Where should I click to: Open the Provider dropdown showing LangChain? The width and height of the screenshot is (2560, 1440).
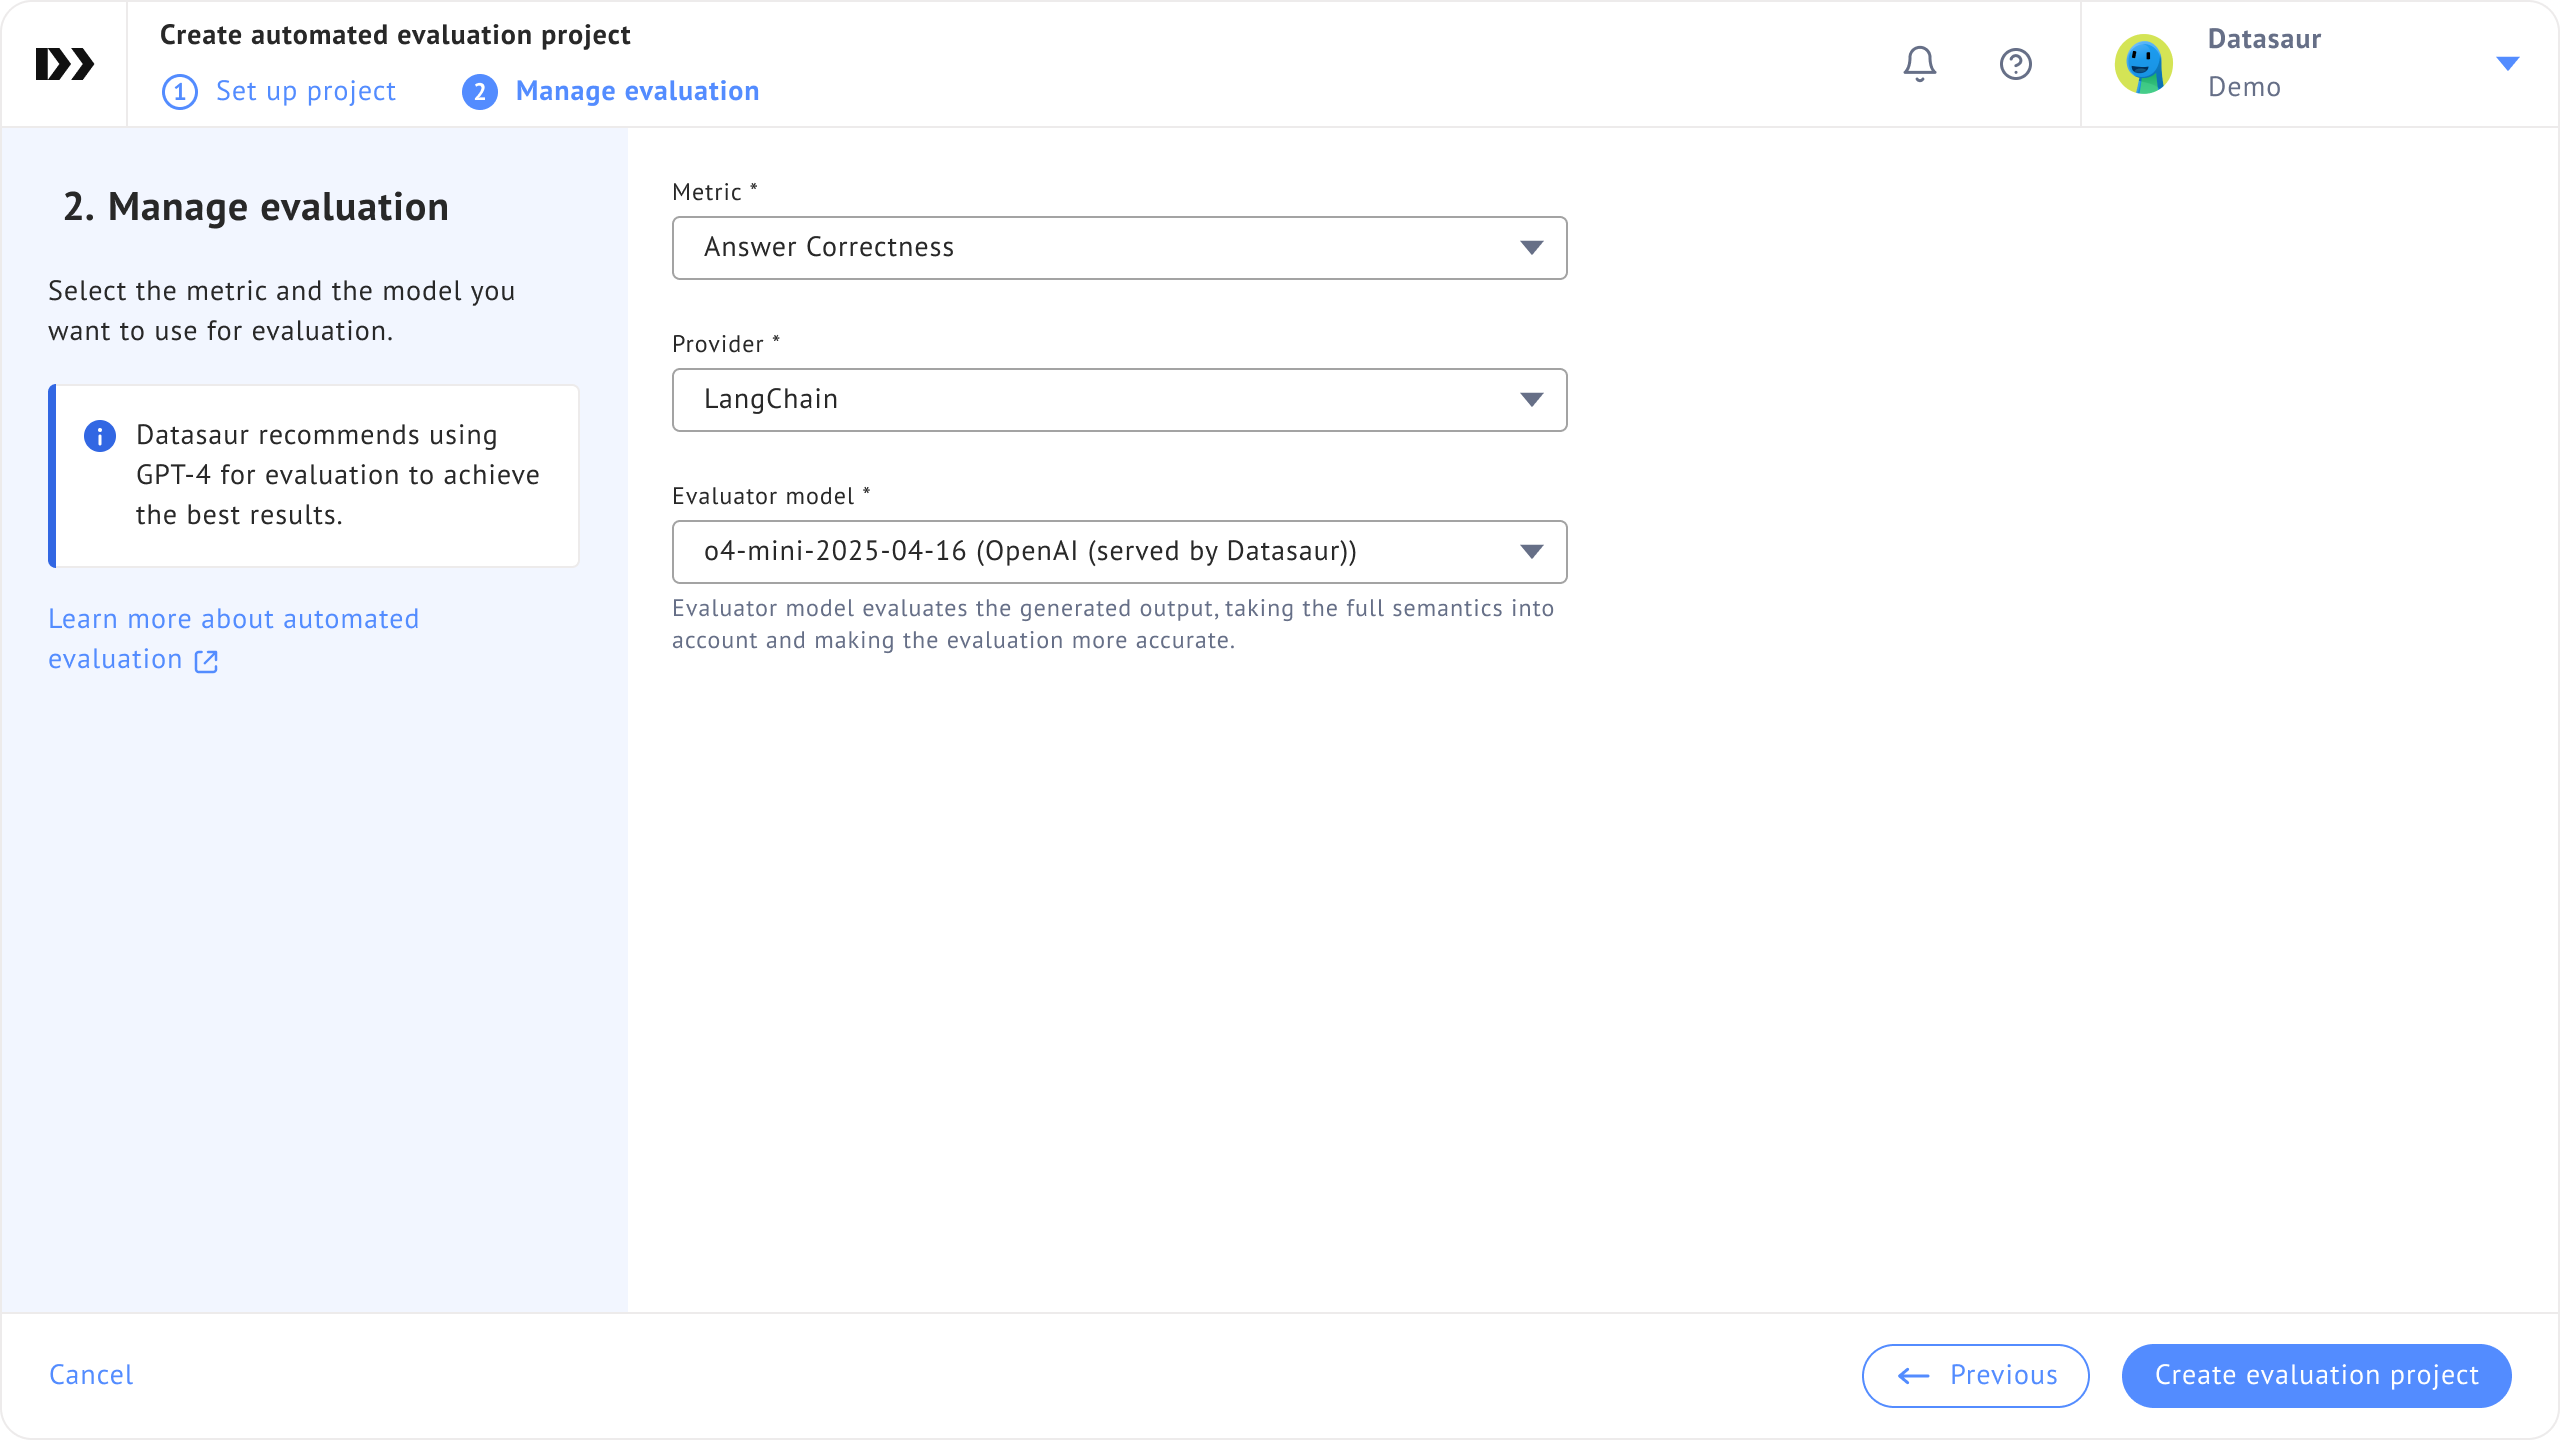point(1118,400)
